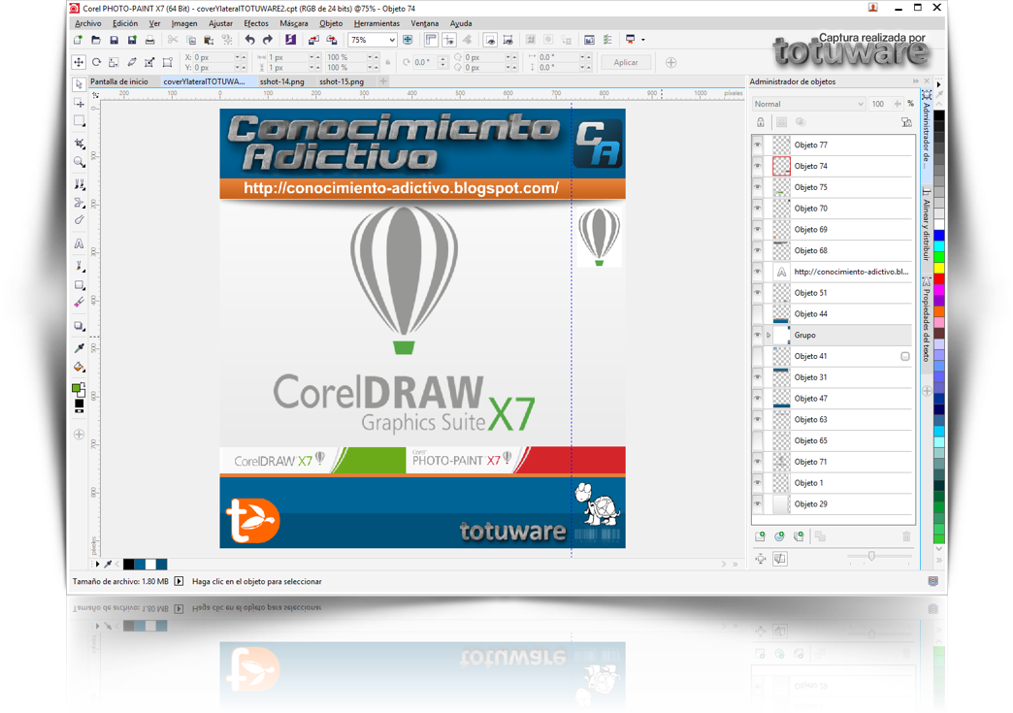Toggle visibility of Grupo layer
This screenshot has width=1013, height=713.
757,335
